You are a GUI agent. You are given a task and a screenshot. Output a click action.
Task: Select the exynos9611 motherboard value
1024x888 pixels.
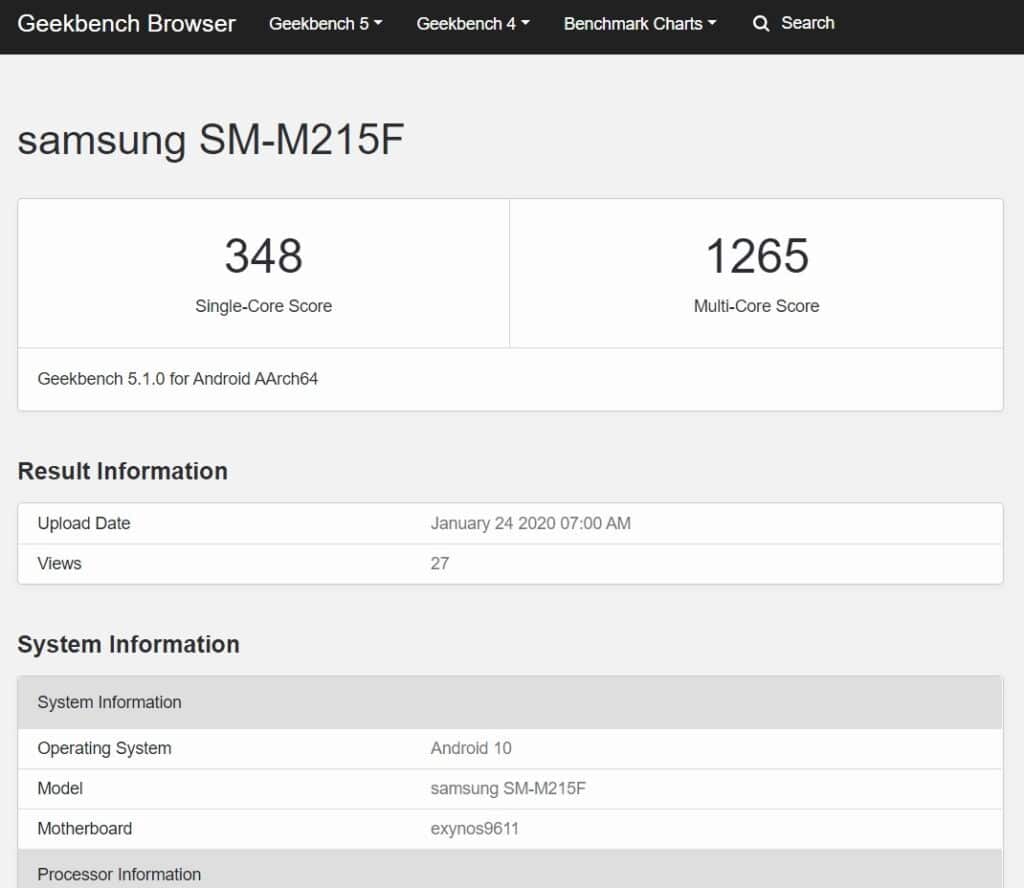point(475,829)
